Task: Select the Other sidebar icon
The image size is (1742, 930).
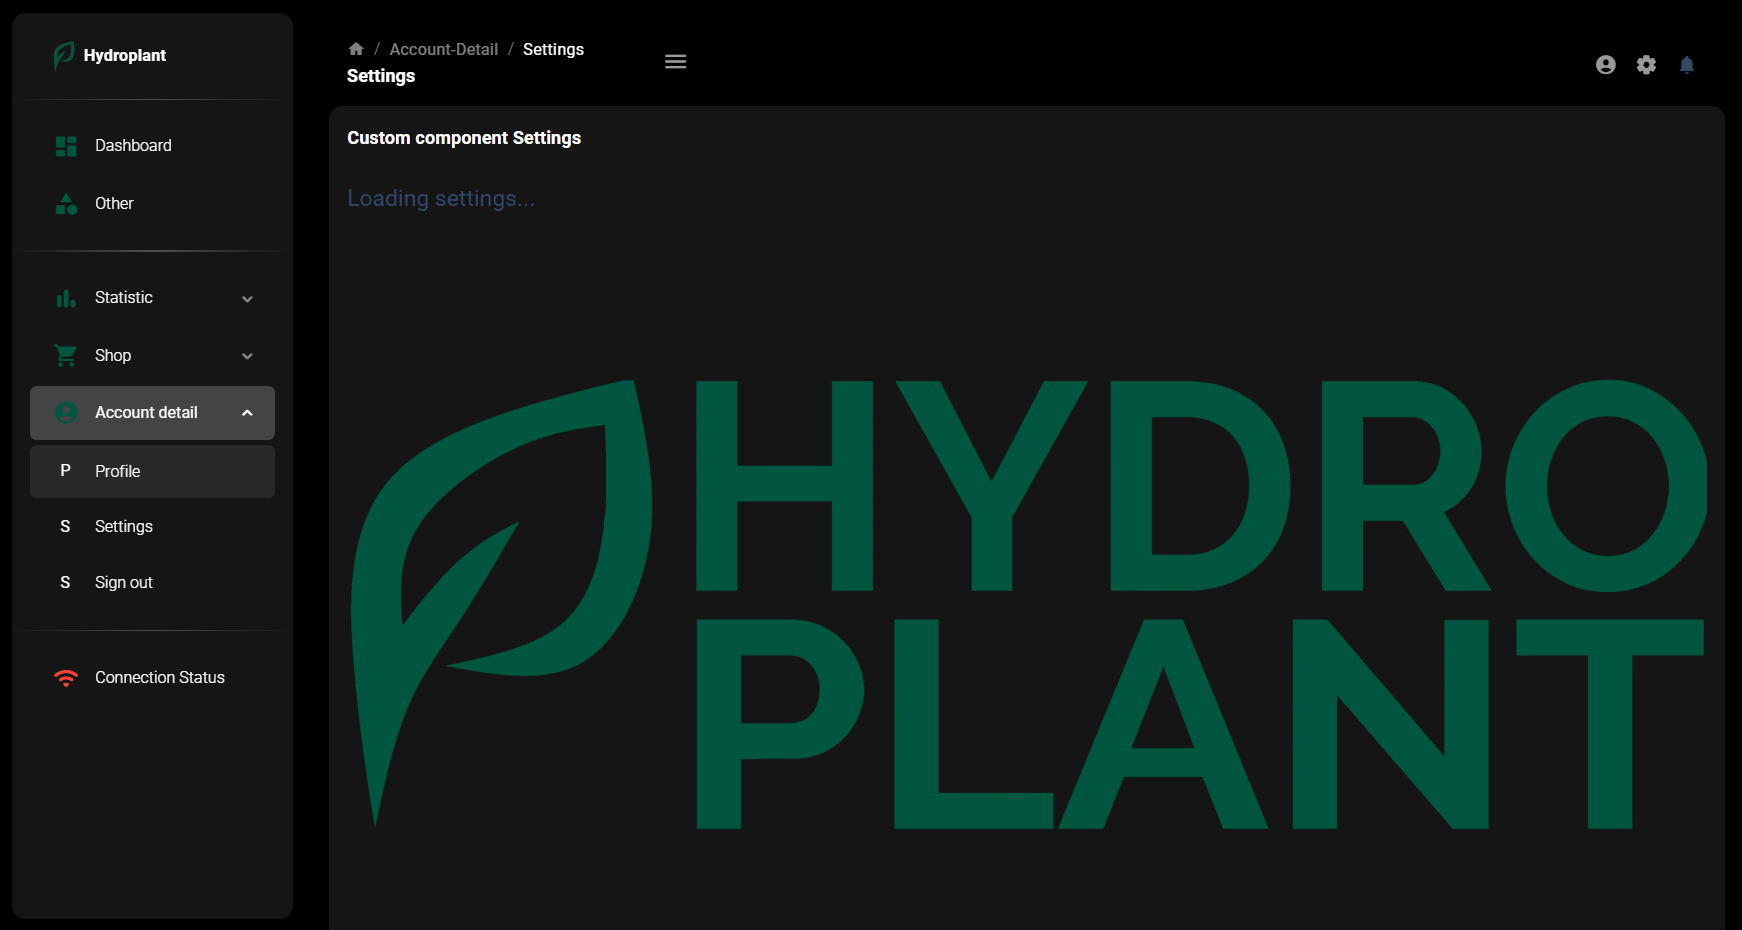Action: click(66, 203)
